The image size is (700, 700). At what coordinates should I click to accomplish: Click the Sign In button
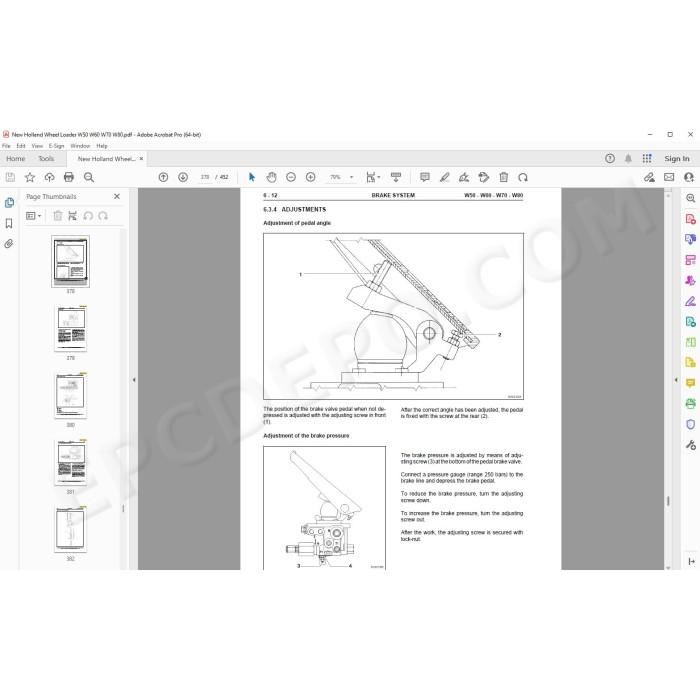pyautogui.click(x=677, y=158)
